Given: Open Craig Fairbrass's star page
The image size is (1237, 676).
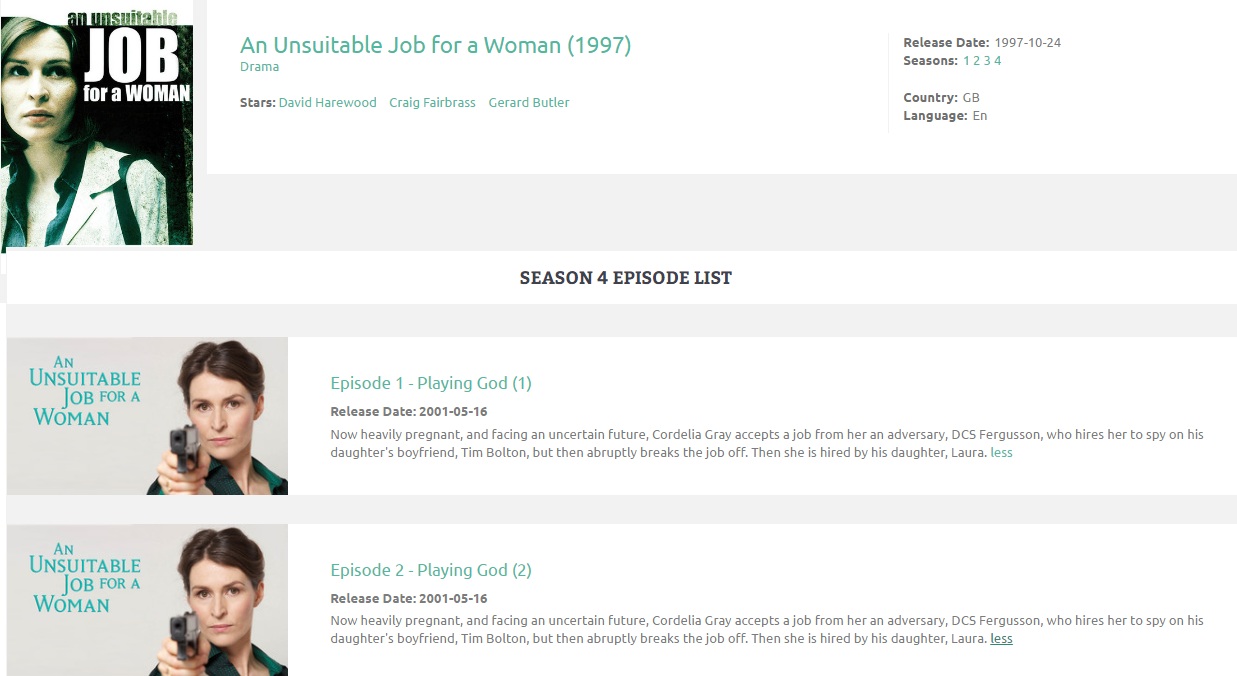Looking at the screenshot, I should coord(432,103).
